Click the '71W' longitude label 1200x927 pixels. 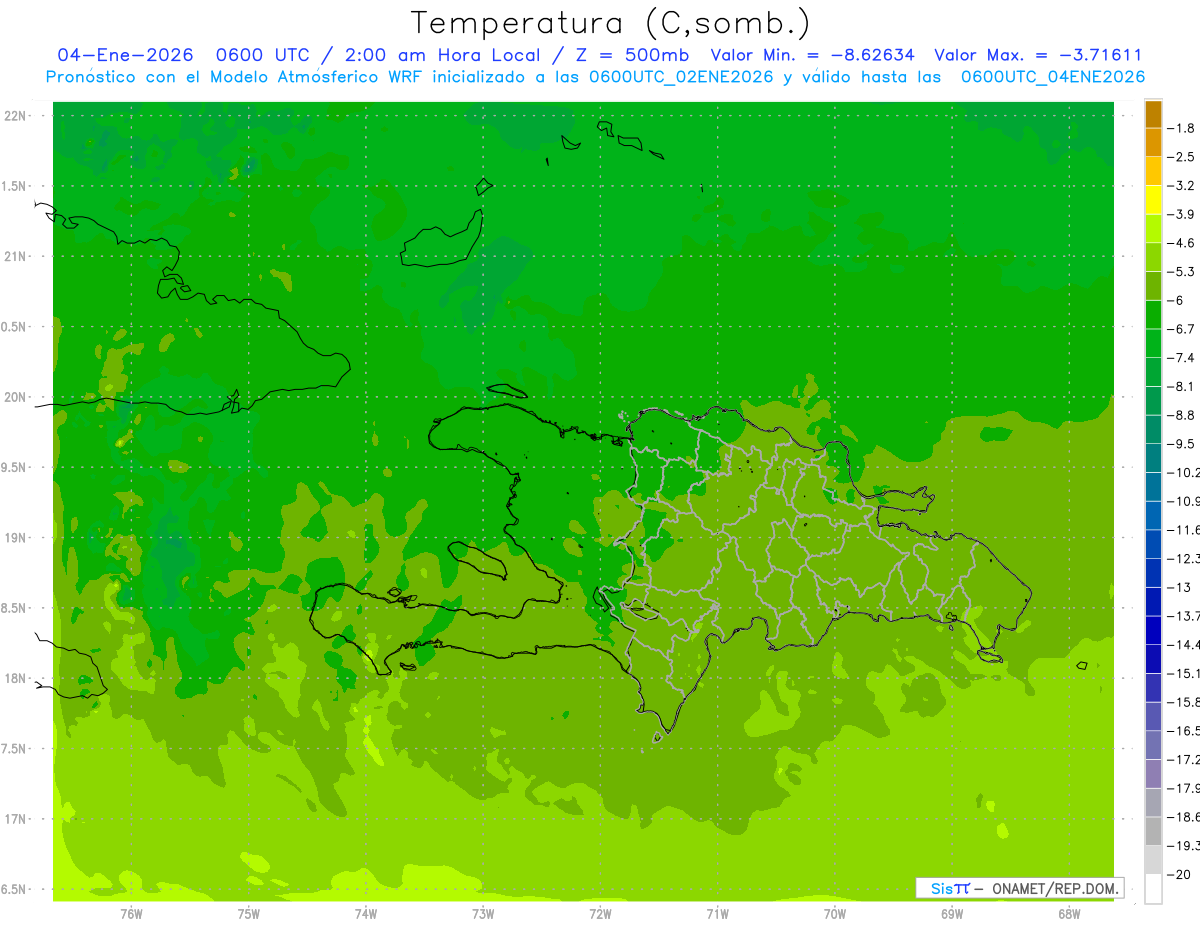click(717, 913)
